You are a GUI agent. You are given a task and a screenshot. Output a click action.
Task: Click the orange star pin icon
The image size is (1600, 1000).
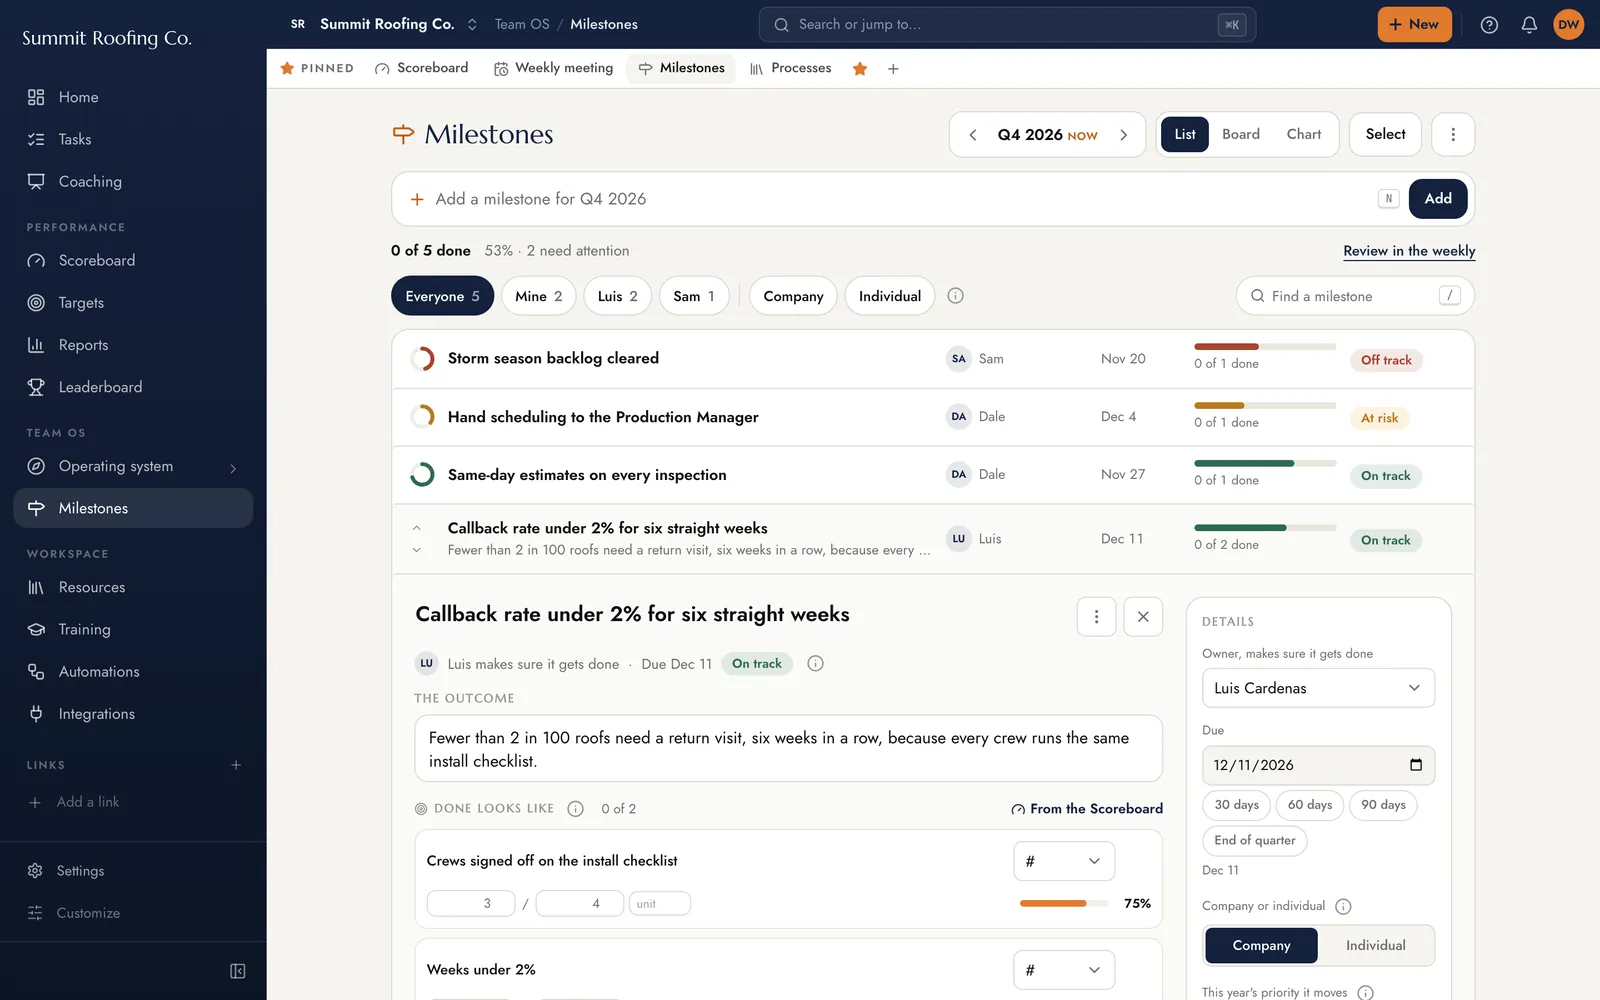click(860, 69)
